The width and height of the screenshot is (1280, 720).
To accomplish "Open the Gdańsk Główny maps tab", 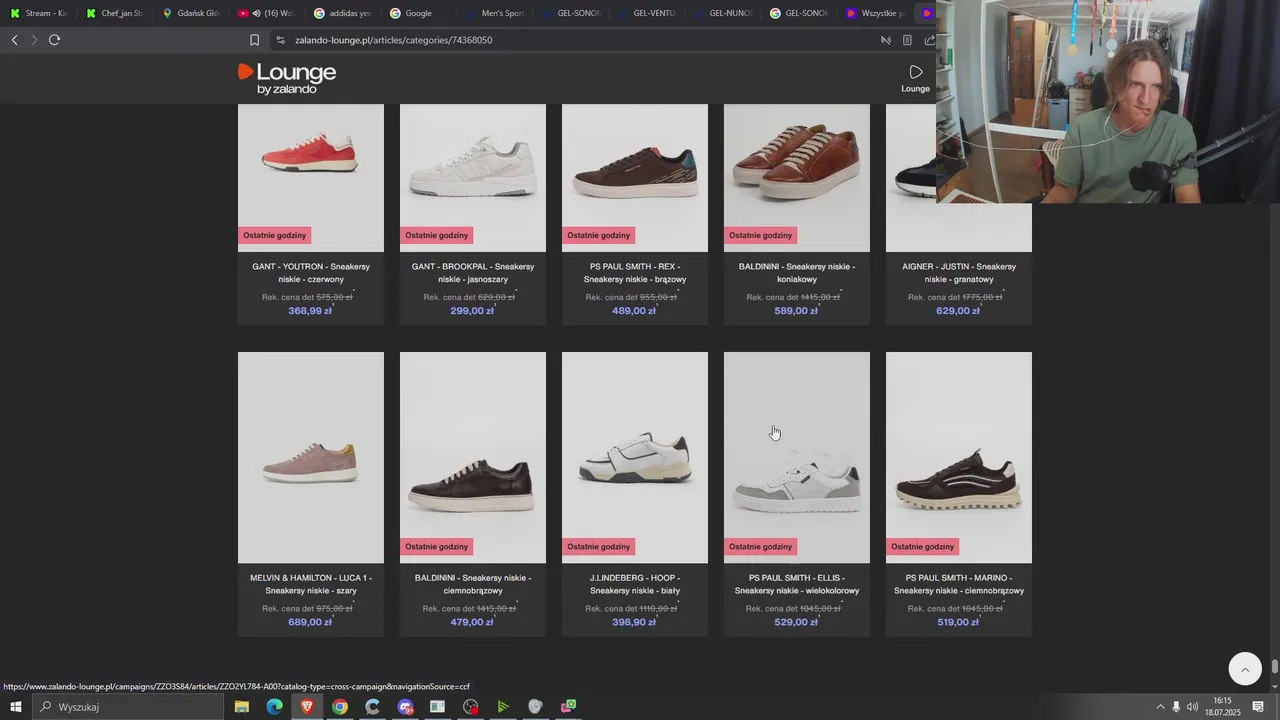I will (190, 13).
